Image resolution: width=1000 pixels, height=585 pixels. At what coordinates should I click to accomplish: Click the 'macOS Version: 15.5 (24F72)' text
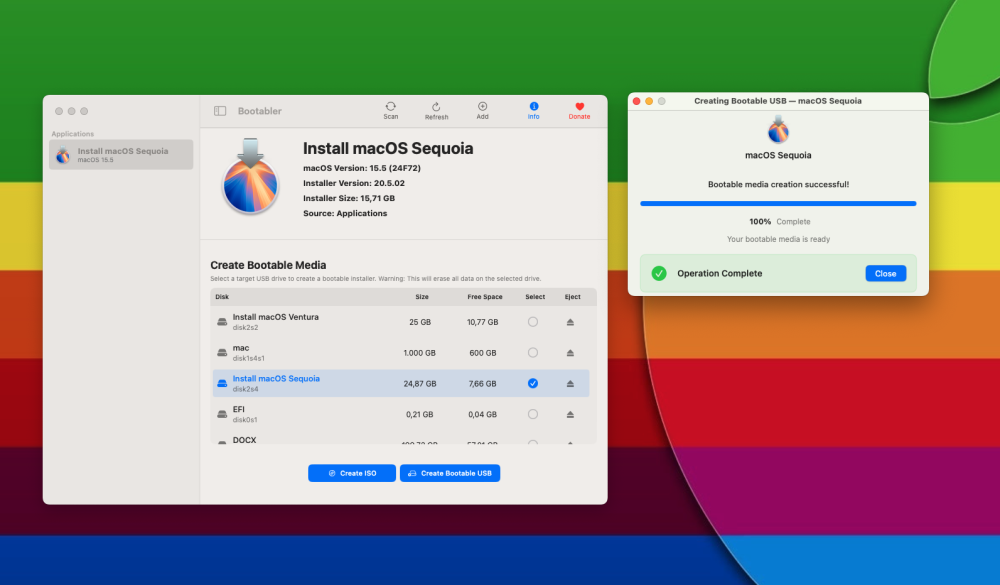click(362, 168)
